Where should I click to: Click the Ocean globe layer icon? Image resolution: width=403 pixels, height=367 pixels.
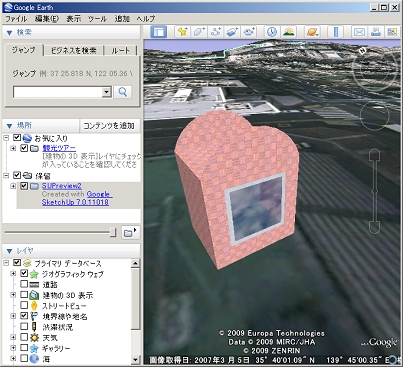[34, 359]
